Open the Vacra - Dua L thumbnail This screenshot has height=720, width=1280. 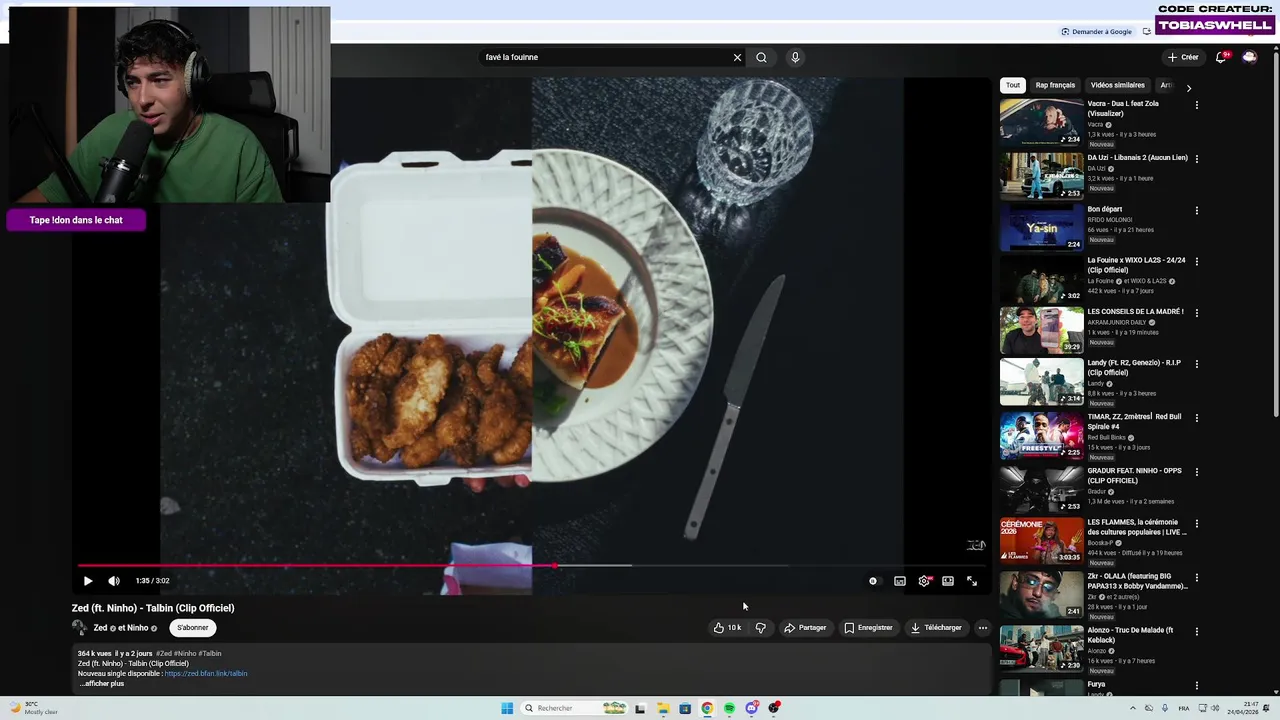(1042, 123)
